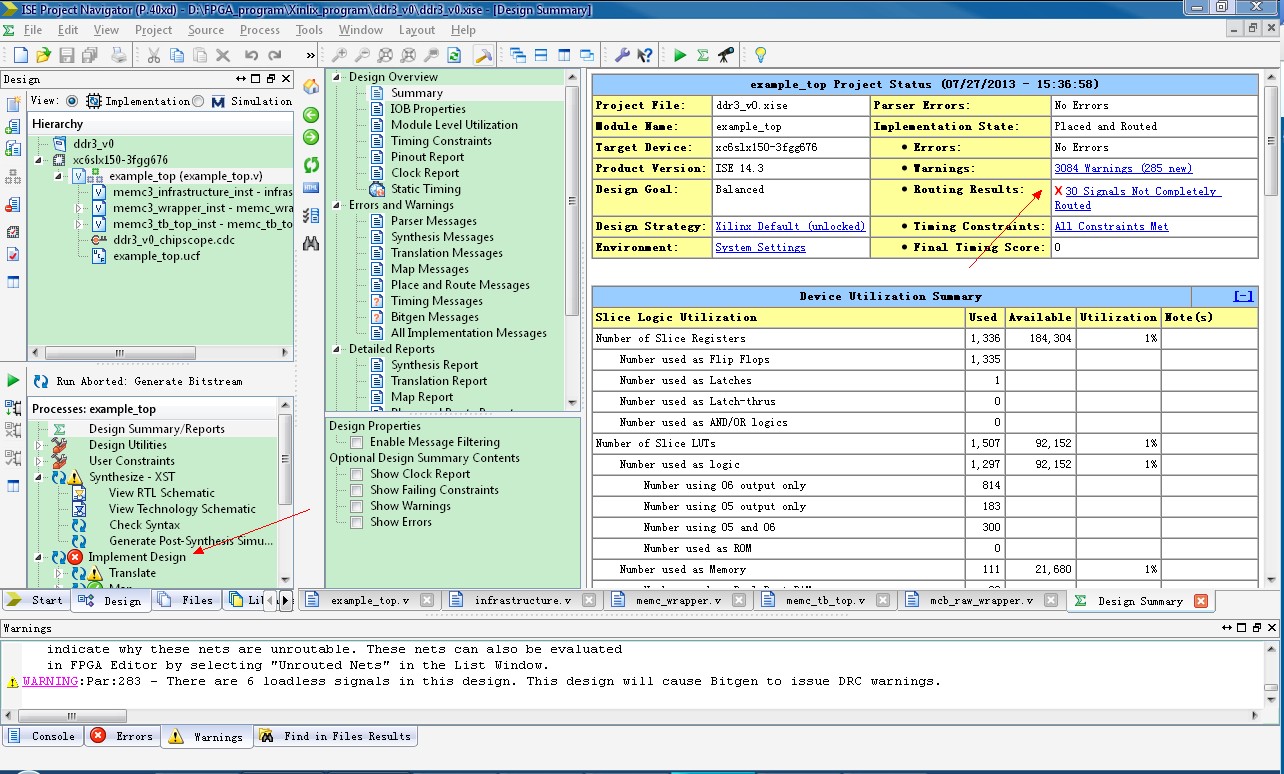The height and width of the screenshot is (774, 1284).
Task: Select the Simulation view radio button
Action: 198,101
